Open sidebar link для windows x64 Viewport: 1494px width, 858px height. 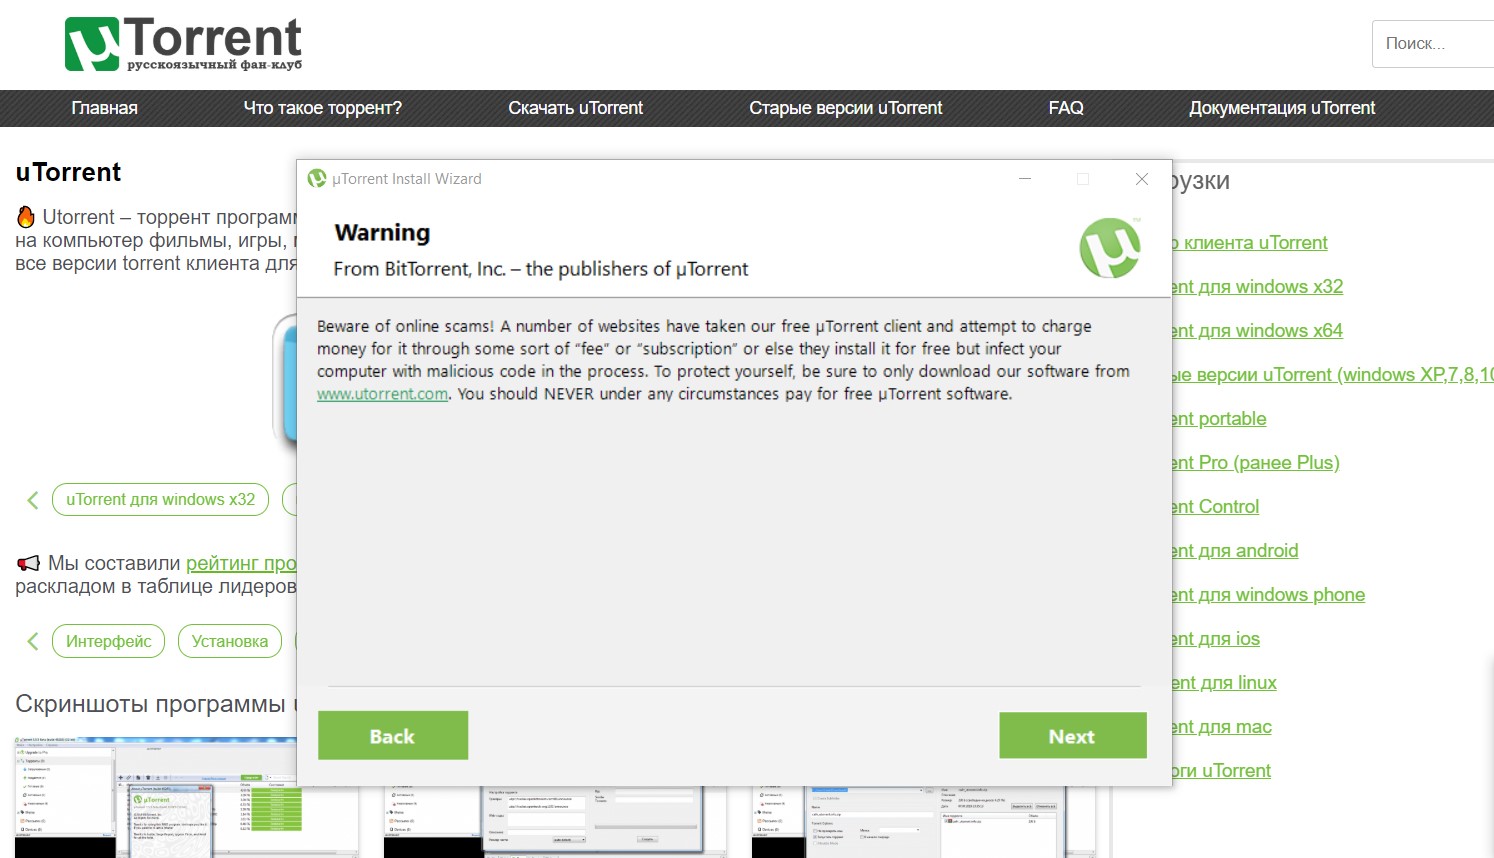point(1257,331)
